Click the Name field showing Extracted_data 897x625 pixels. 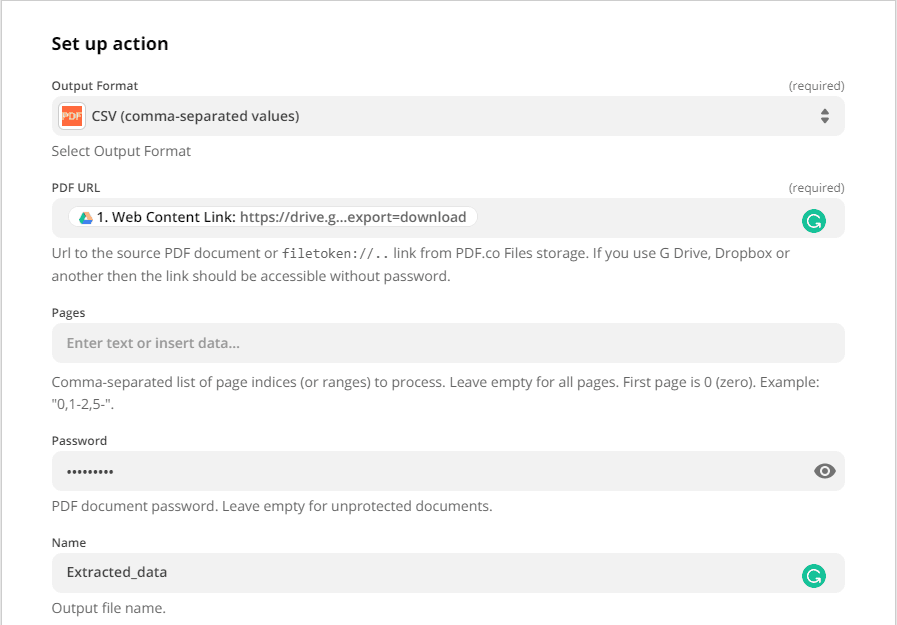(400, 574)
